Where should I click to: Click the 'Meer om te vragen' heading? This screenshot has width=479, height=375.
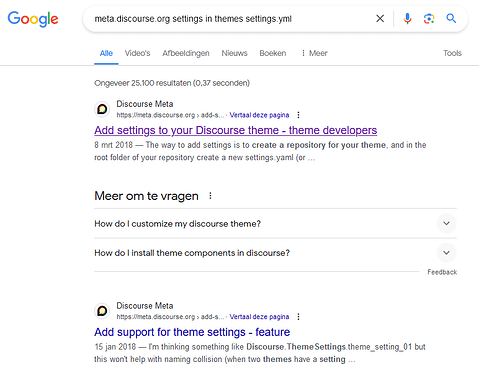[146, 196]
